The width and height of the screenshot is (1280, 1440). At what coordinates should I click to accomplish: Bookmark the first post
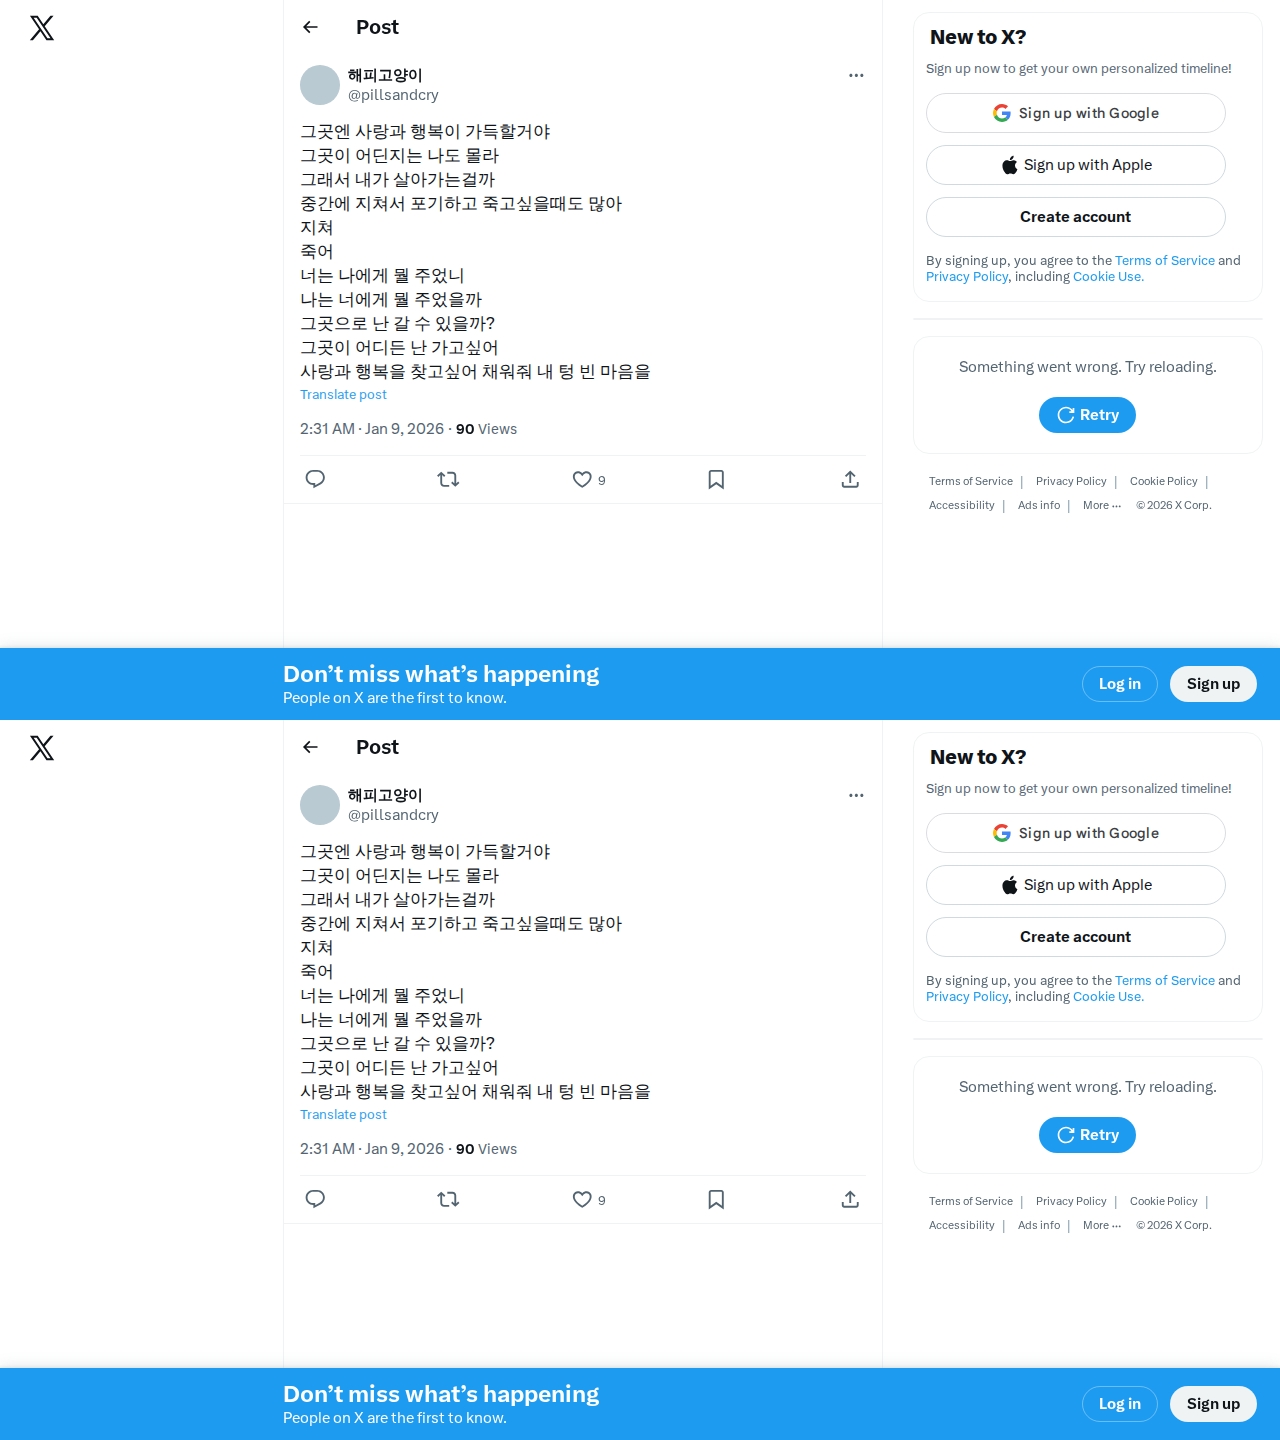(716, 479)
